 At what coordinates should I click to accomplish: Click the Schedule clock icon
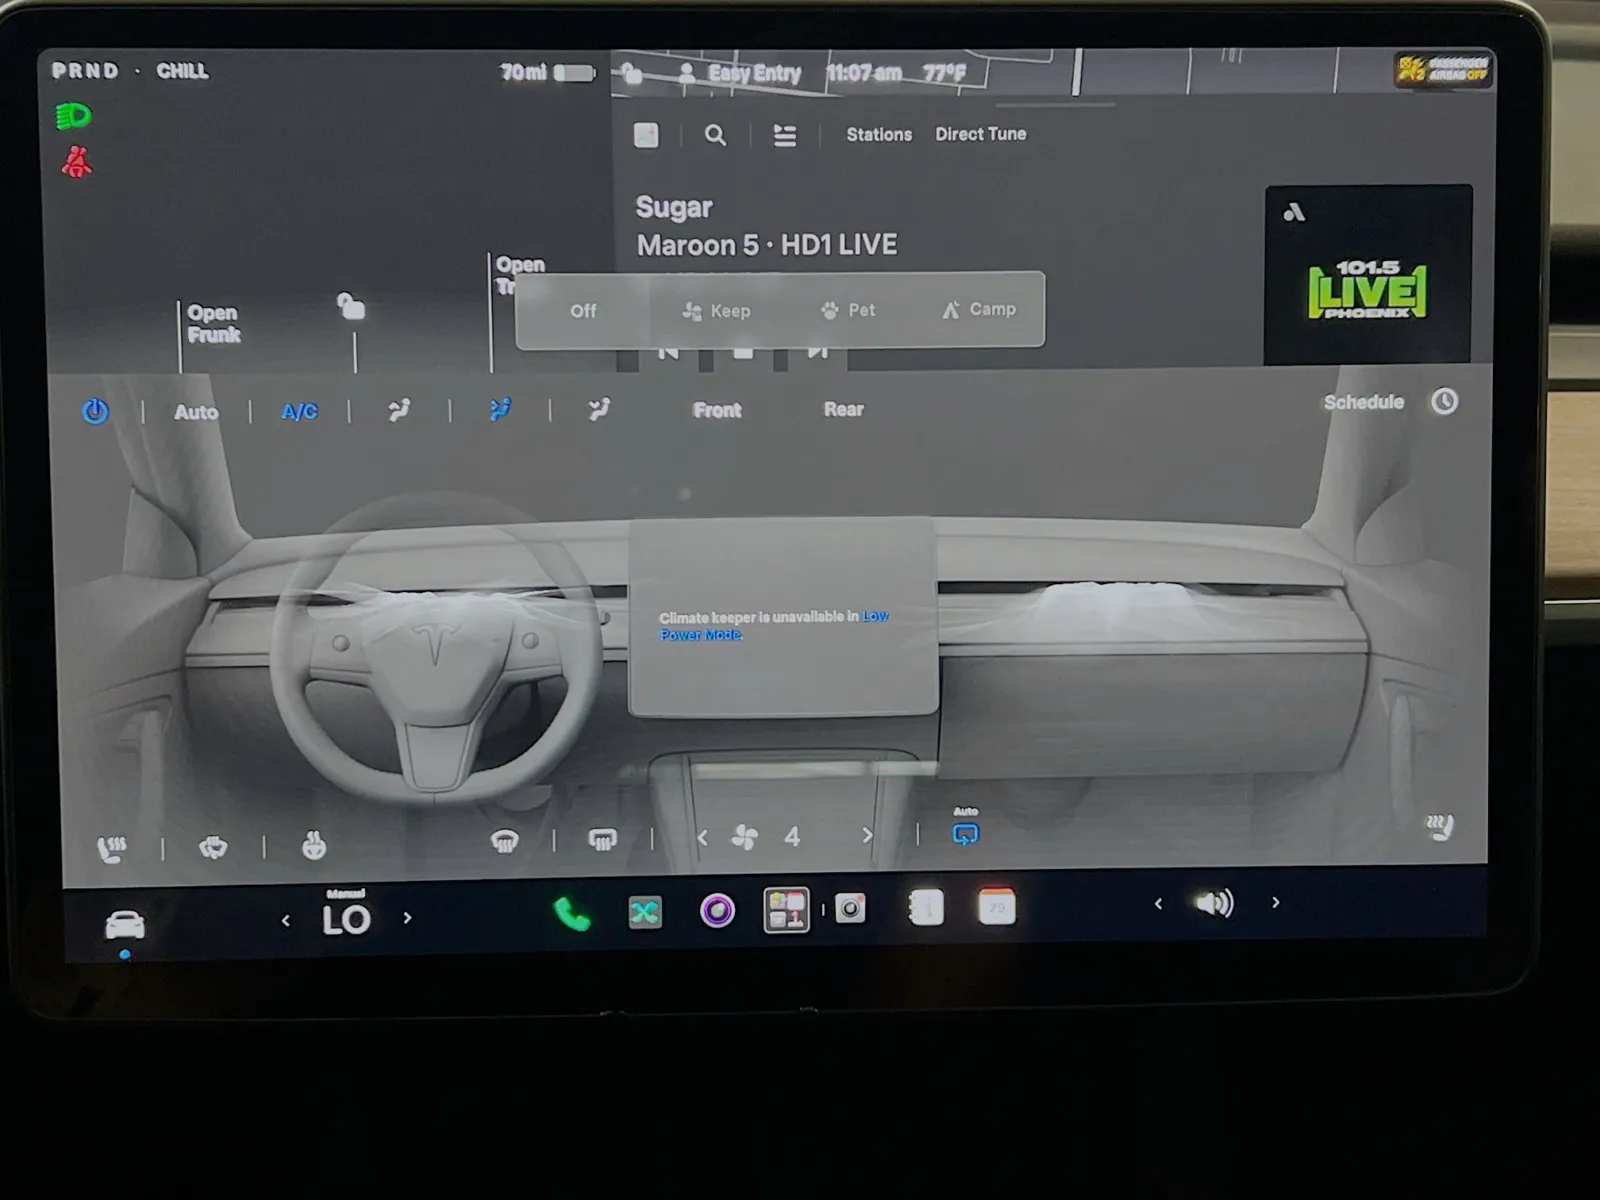click(x=1444, y=401)
